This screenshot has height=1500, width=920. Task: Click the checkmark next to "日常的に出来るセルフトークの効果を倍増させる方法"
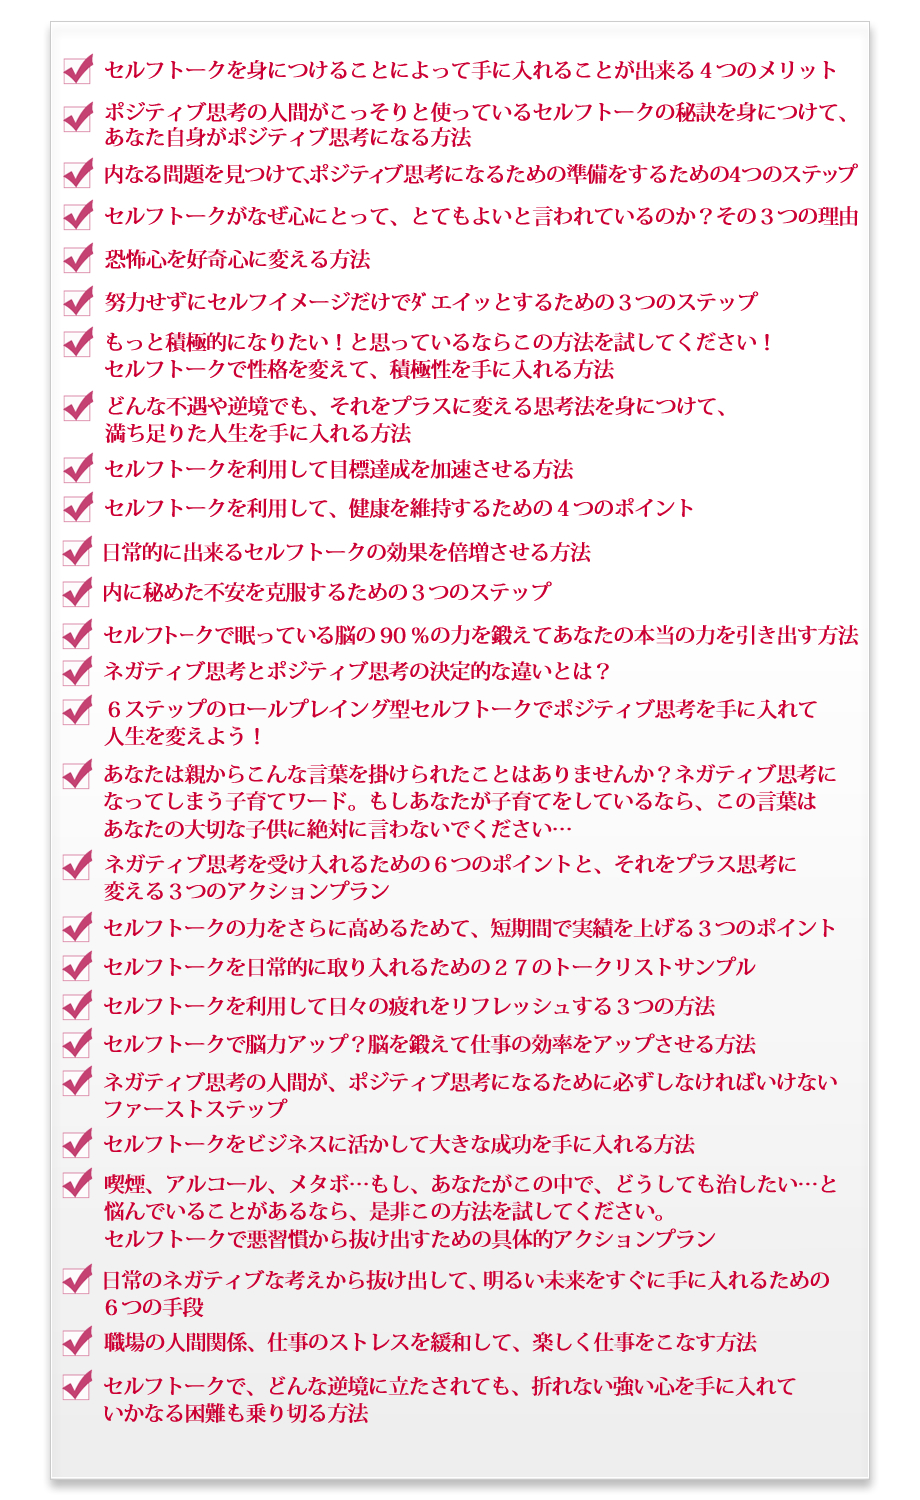click(78, 552)
